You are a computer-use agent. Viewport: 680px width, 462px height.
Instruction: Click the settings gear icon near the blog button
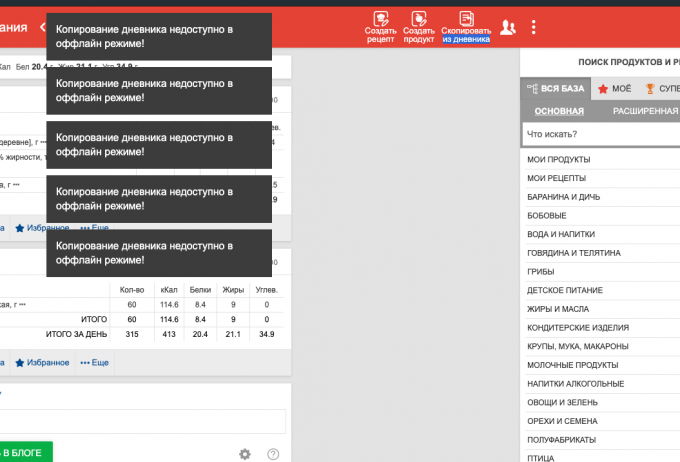[245, 454]
